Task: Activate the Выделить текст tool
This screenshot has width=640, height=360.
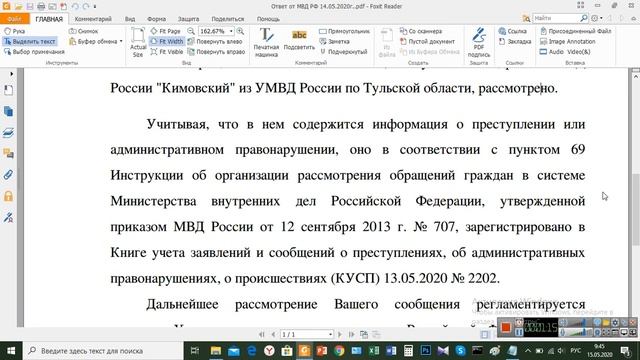Action: click(29, 41)
